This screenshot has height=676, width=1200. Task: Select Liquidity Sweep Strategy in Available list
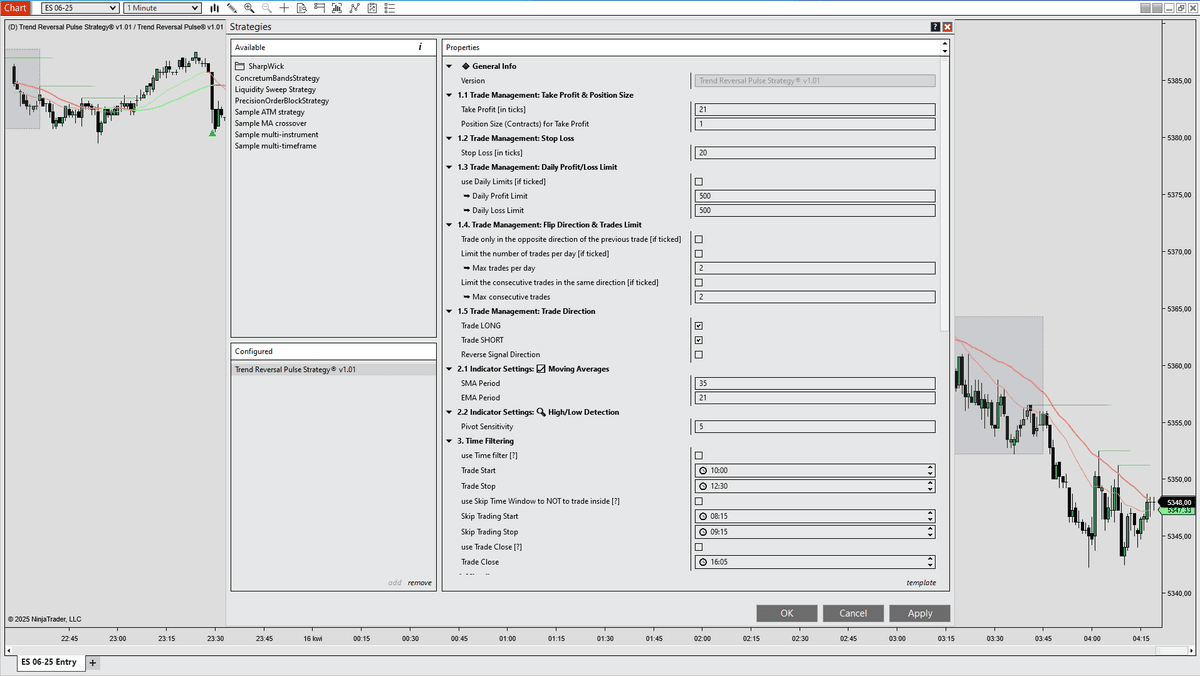point(275,90)
